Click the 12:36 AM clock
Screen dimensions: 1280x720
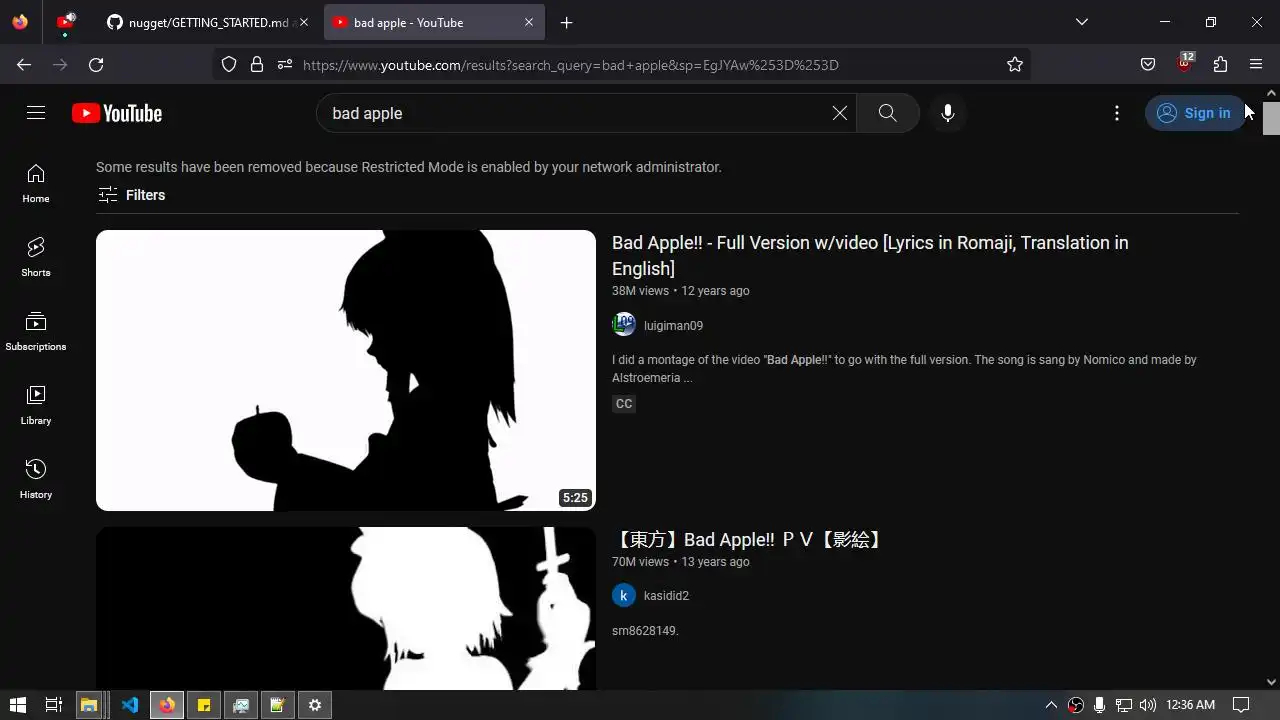(x=1190, y=705)
